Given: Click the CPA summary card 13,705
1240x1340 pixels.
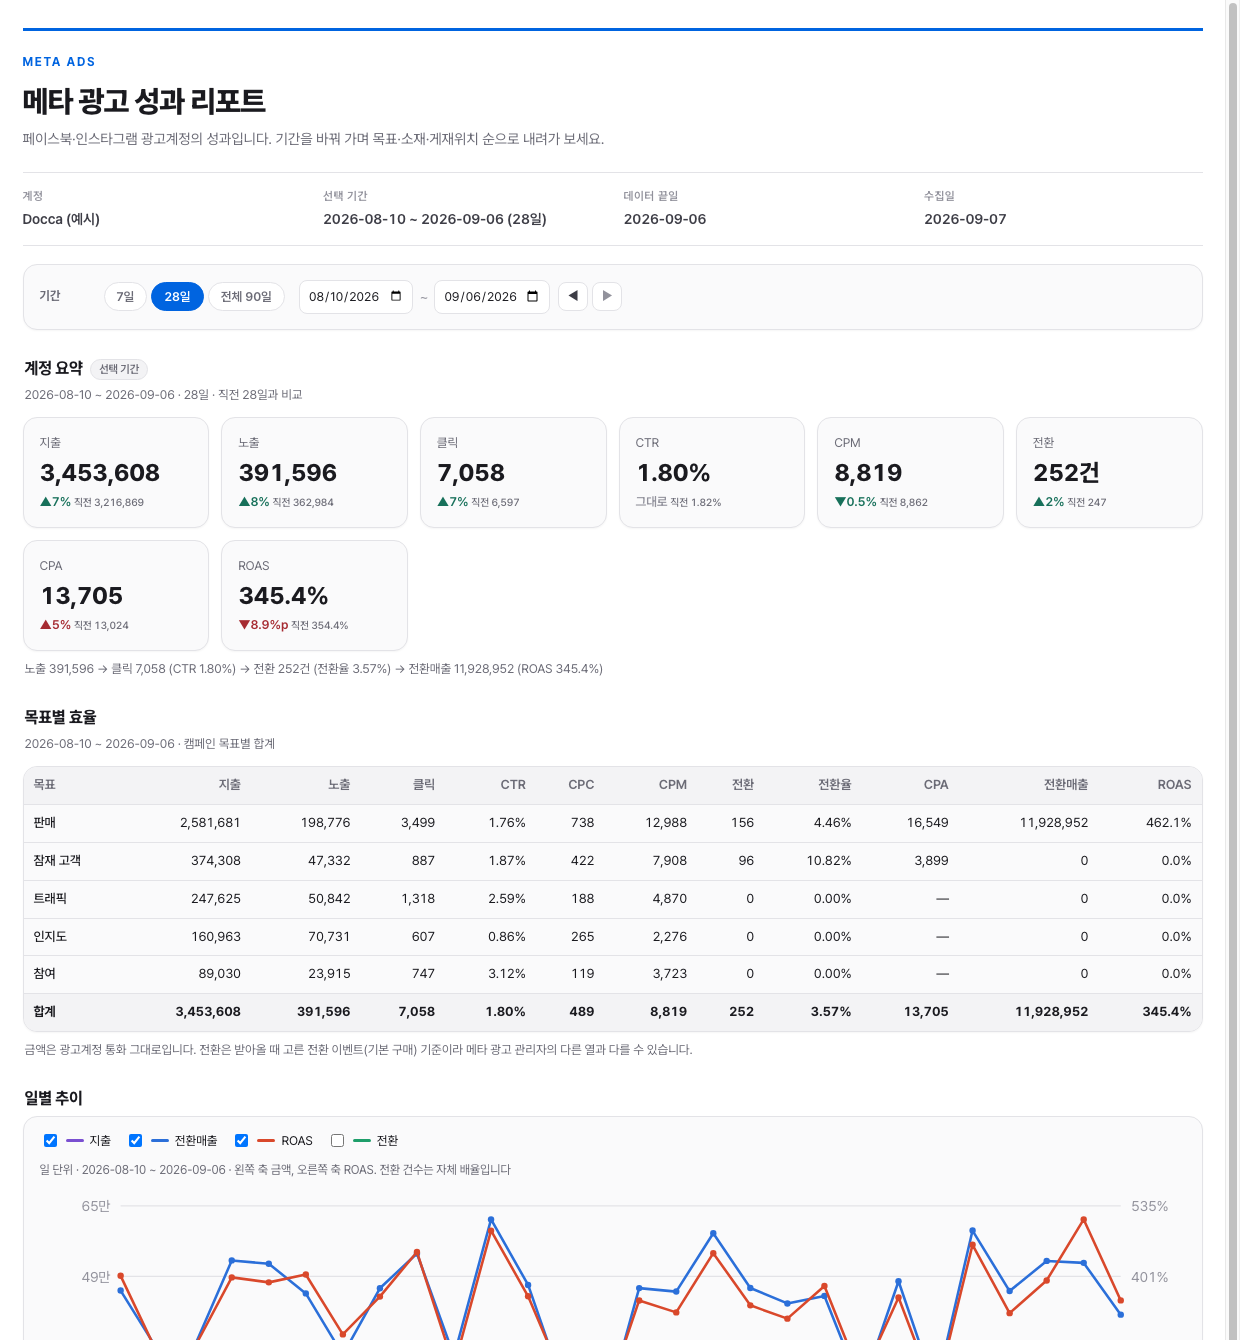Looking at the screenshot, I should pos(116,595).
